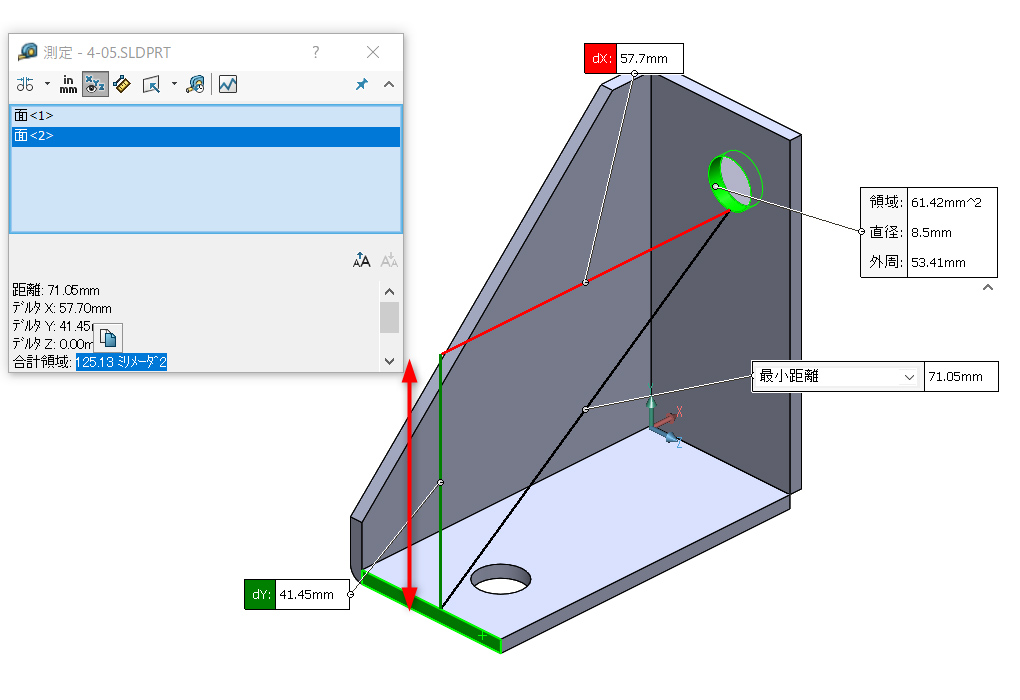The image size is (1020, 700).
Task: Click the Create Sensor graph icon
Action: (228, 85)
